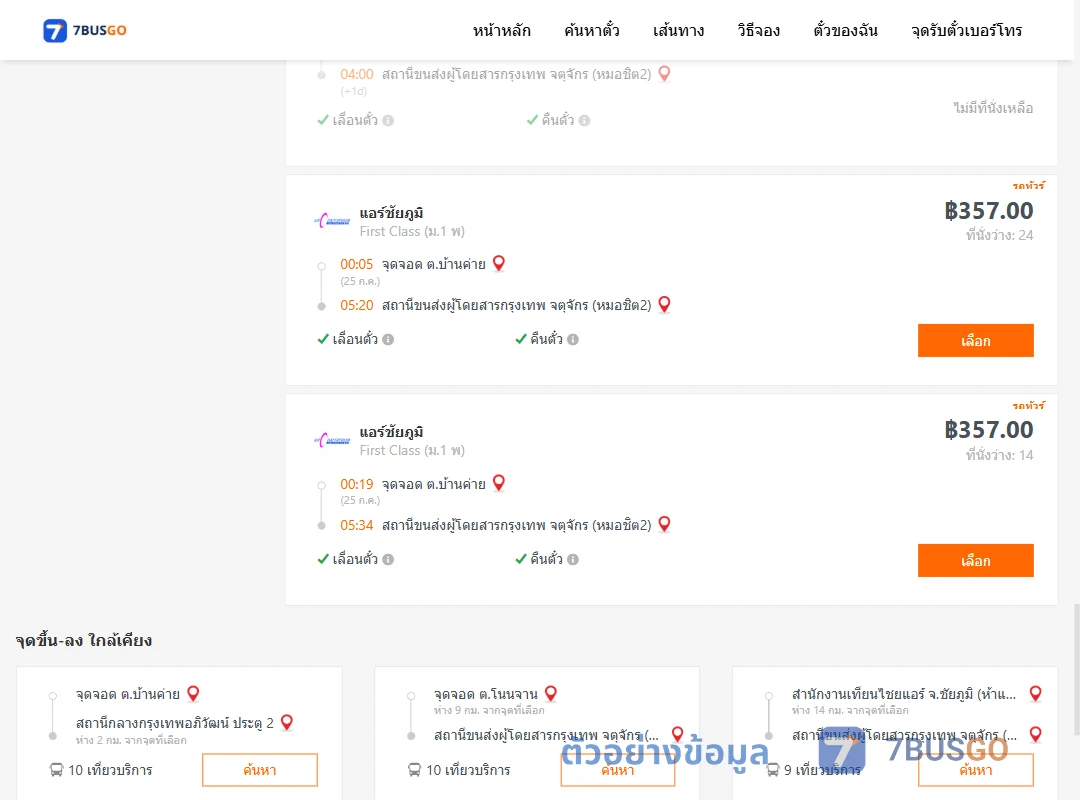Open map pin beside 05:34 หมอชิต2 arrival
The width and height of the screenshot is (1080, 800).
665,524
